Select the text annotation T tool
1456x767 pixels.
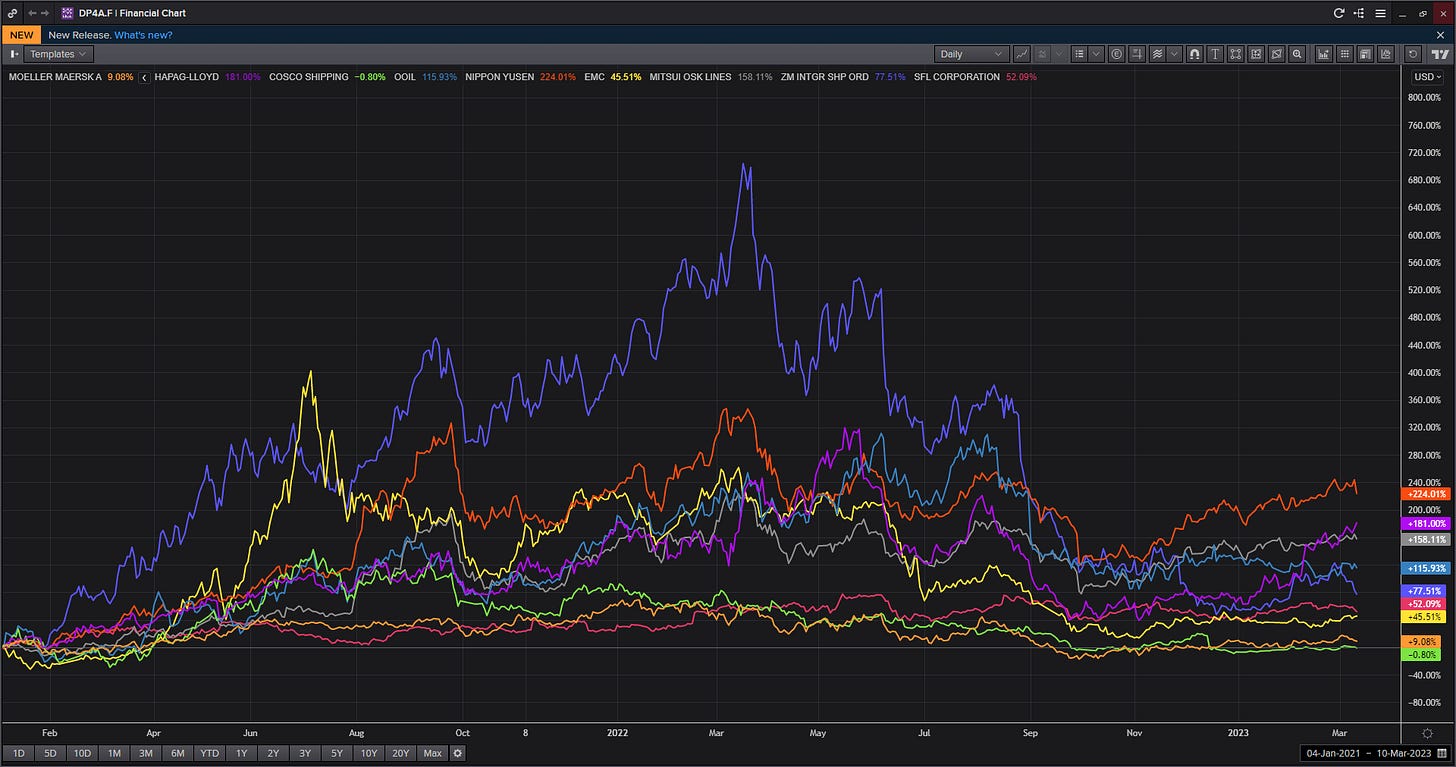click(x=1215, y=54)
